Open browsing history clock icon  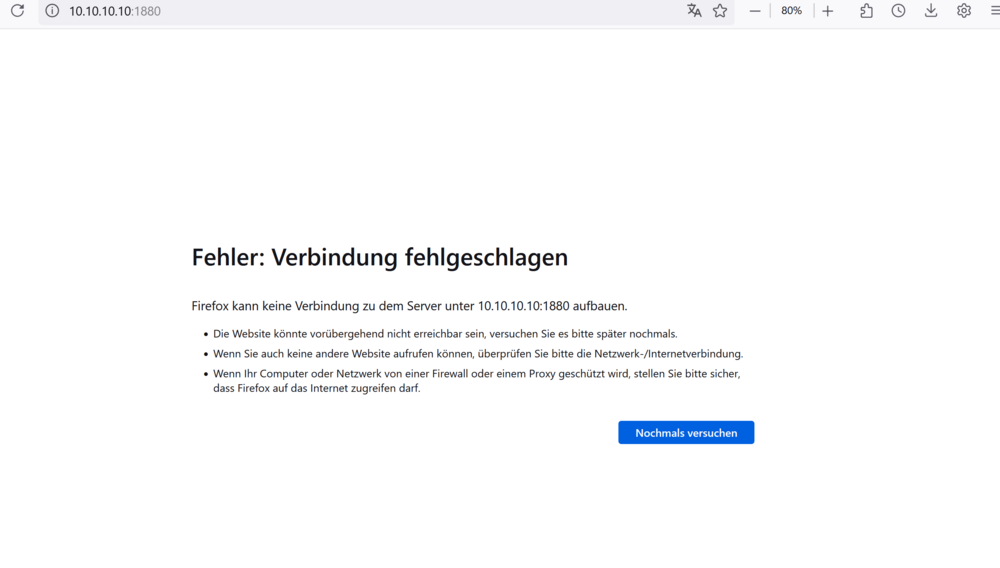point(899,11)
